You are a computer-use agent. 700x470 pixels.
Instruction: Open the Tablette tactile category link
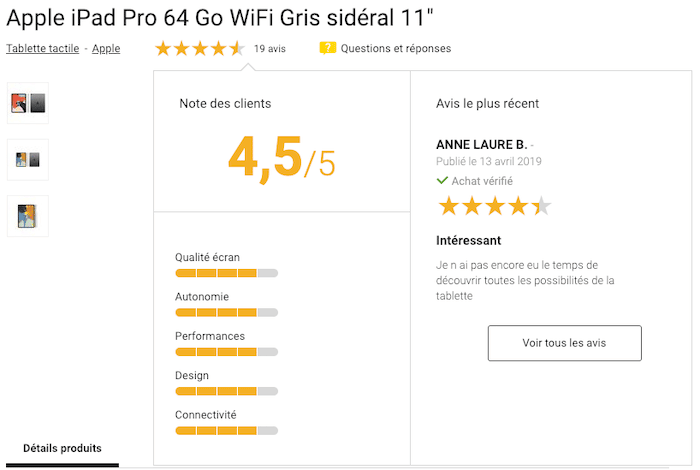click(x=42, y=48)
